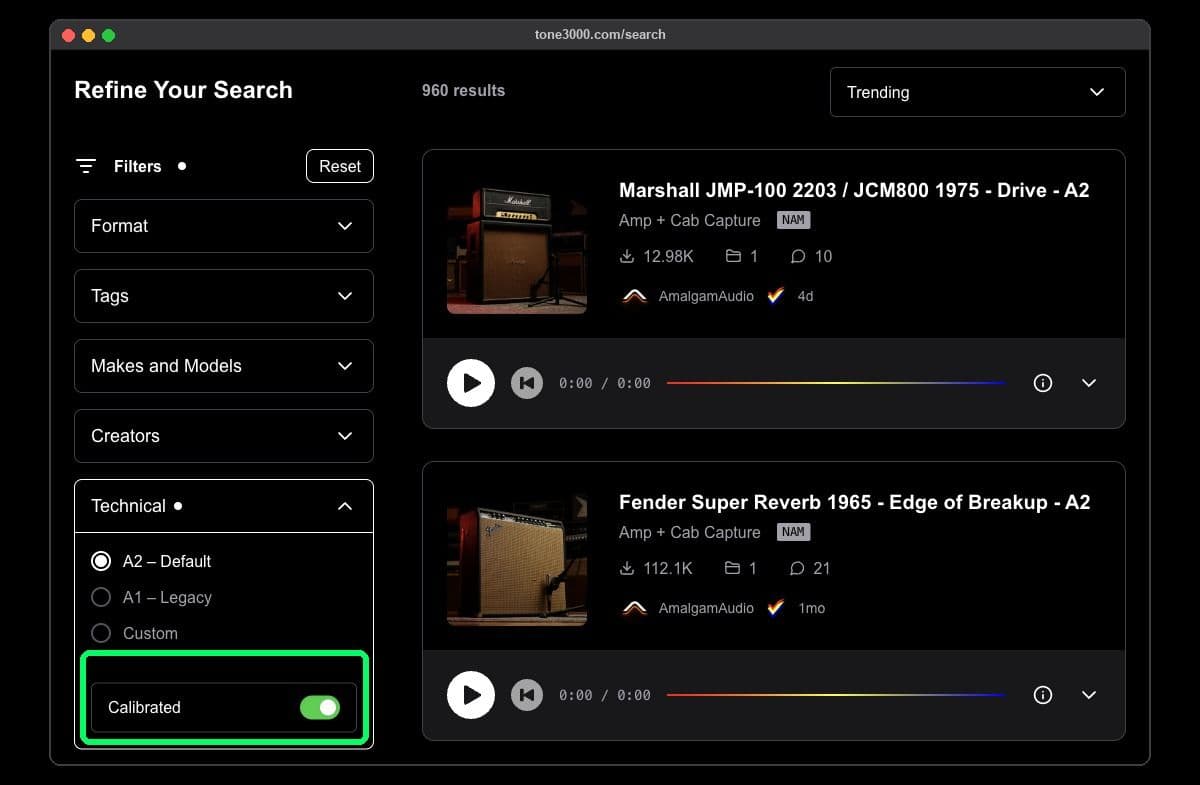Restart the Marshall JMP-100 audio preview

click(527, 383)
